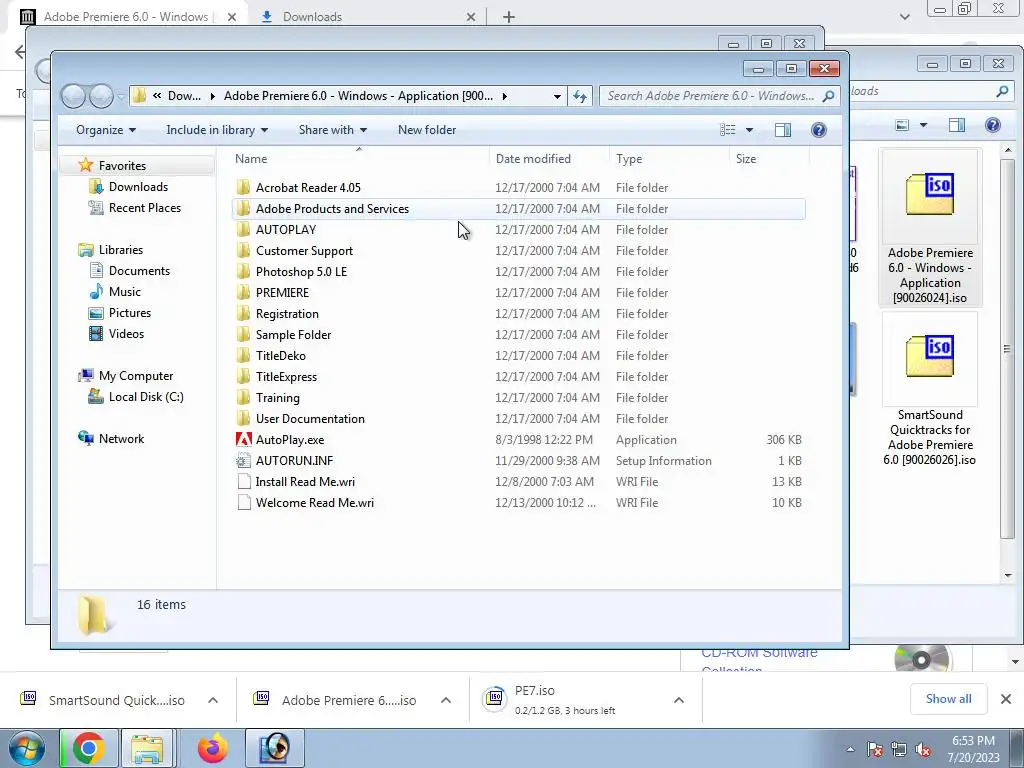Click New folder button
The width and height of the screenshot is (1024, 768).
(427, 130)
